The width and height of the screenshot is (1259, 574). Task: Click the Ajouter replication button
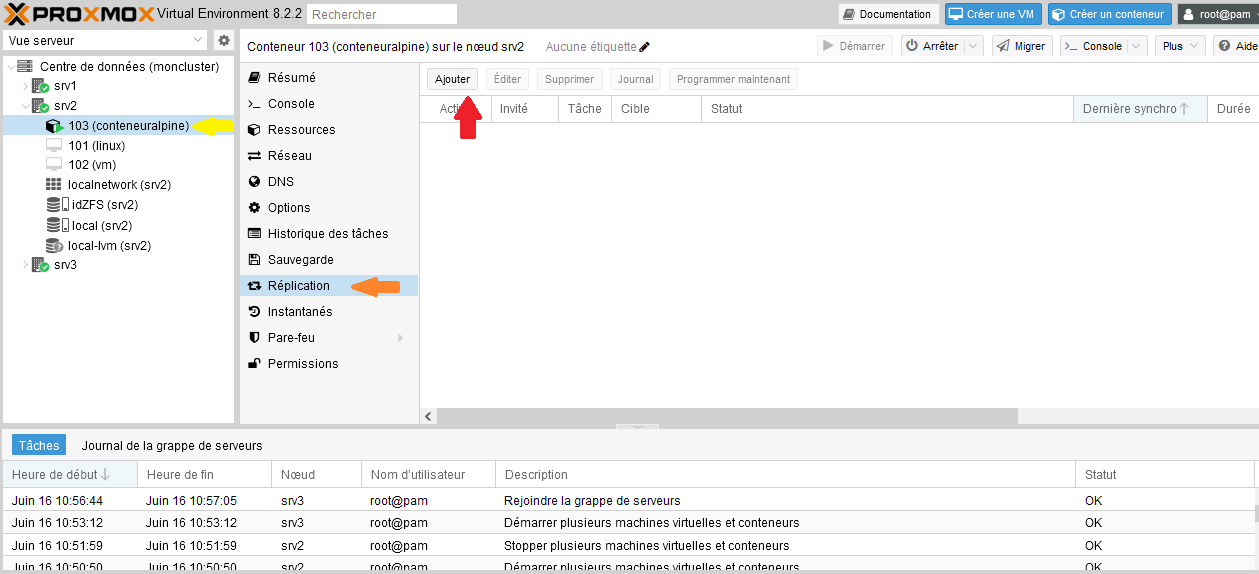(452, 79)
